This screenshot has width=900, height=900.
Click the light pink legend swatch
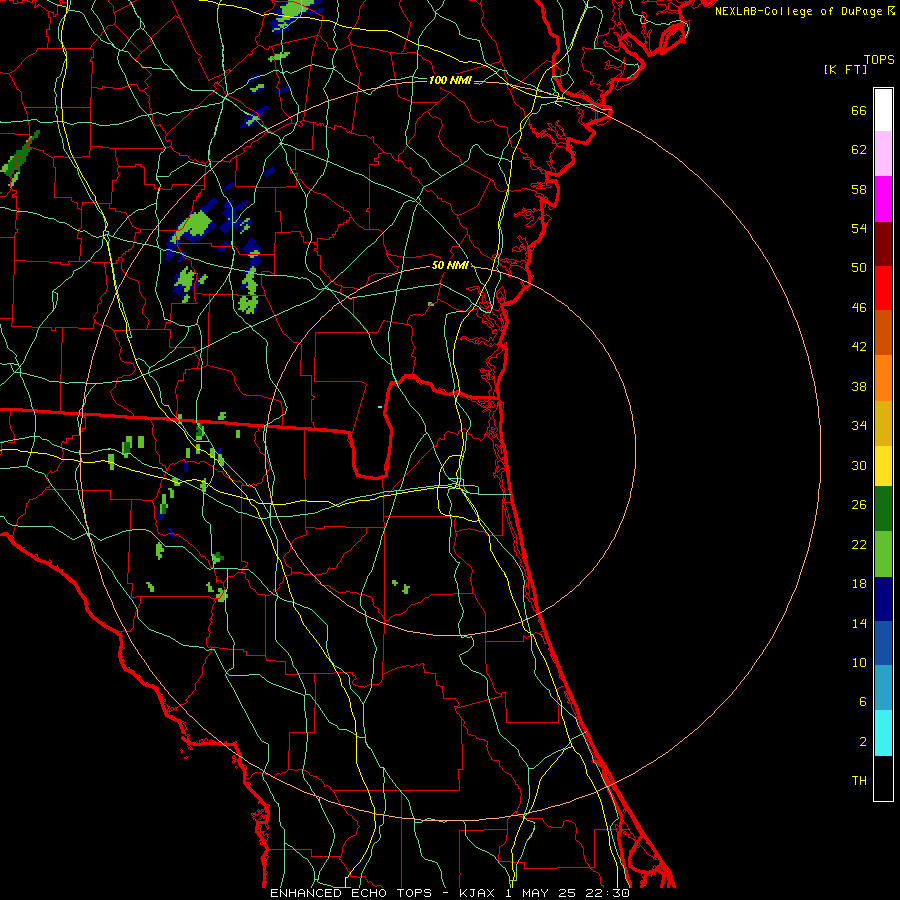click(x=883, y=153)
